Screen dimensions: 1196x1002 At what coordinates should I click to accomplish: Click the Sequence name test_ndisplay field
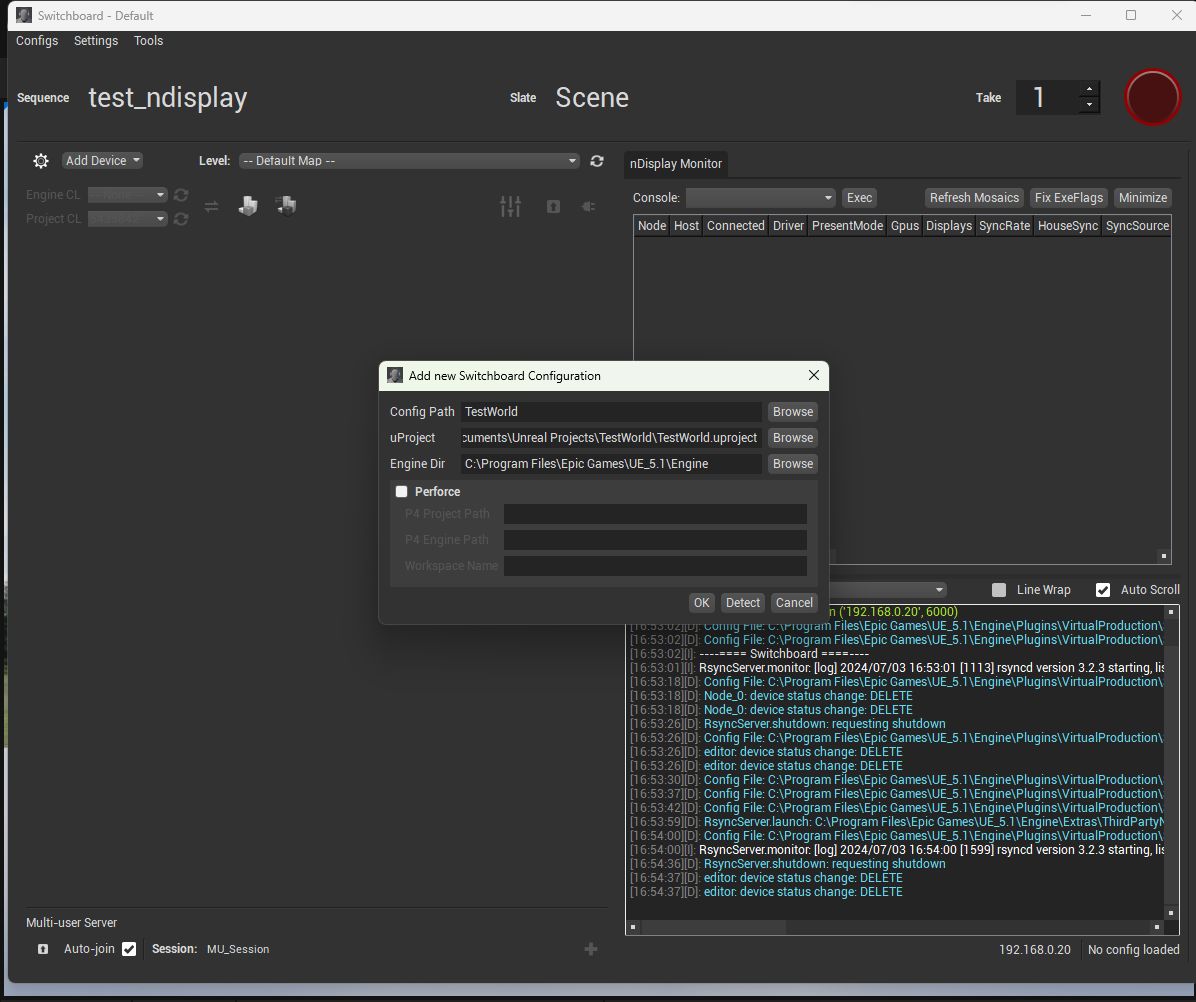(x=168, y=98)
